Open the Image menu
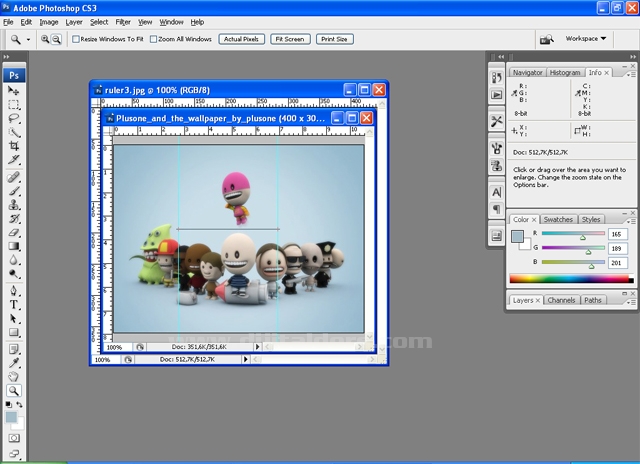Viewport: 640px width, 464px height. pyautogui.click(x=49, y=22)
